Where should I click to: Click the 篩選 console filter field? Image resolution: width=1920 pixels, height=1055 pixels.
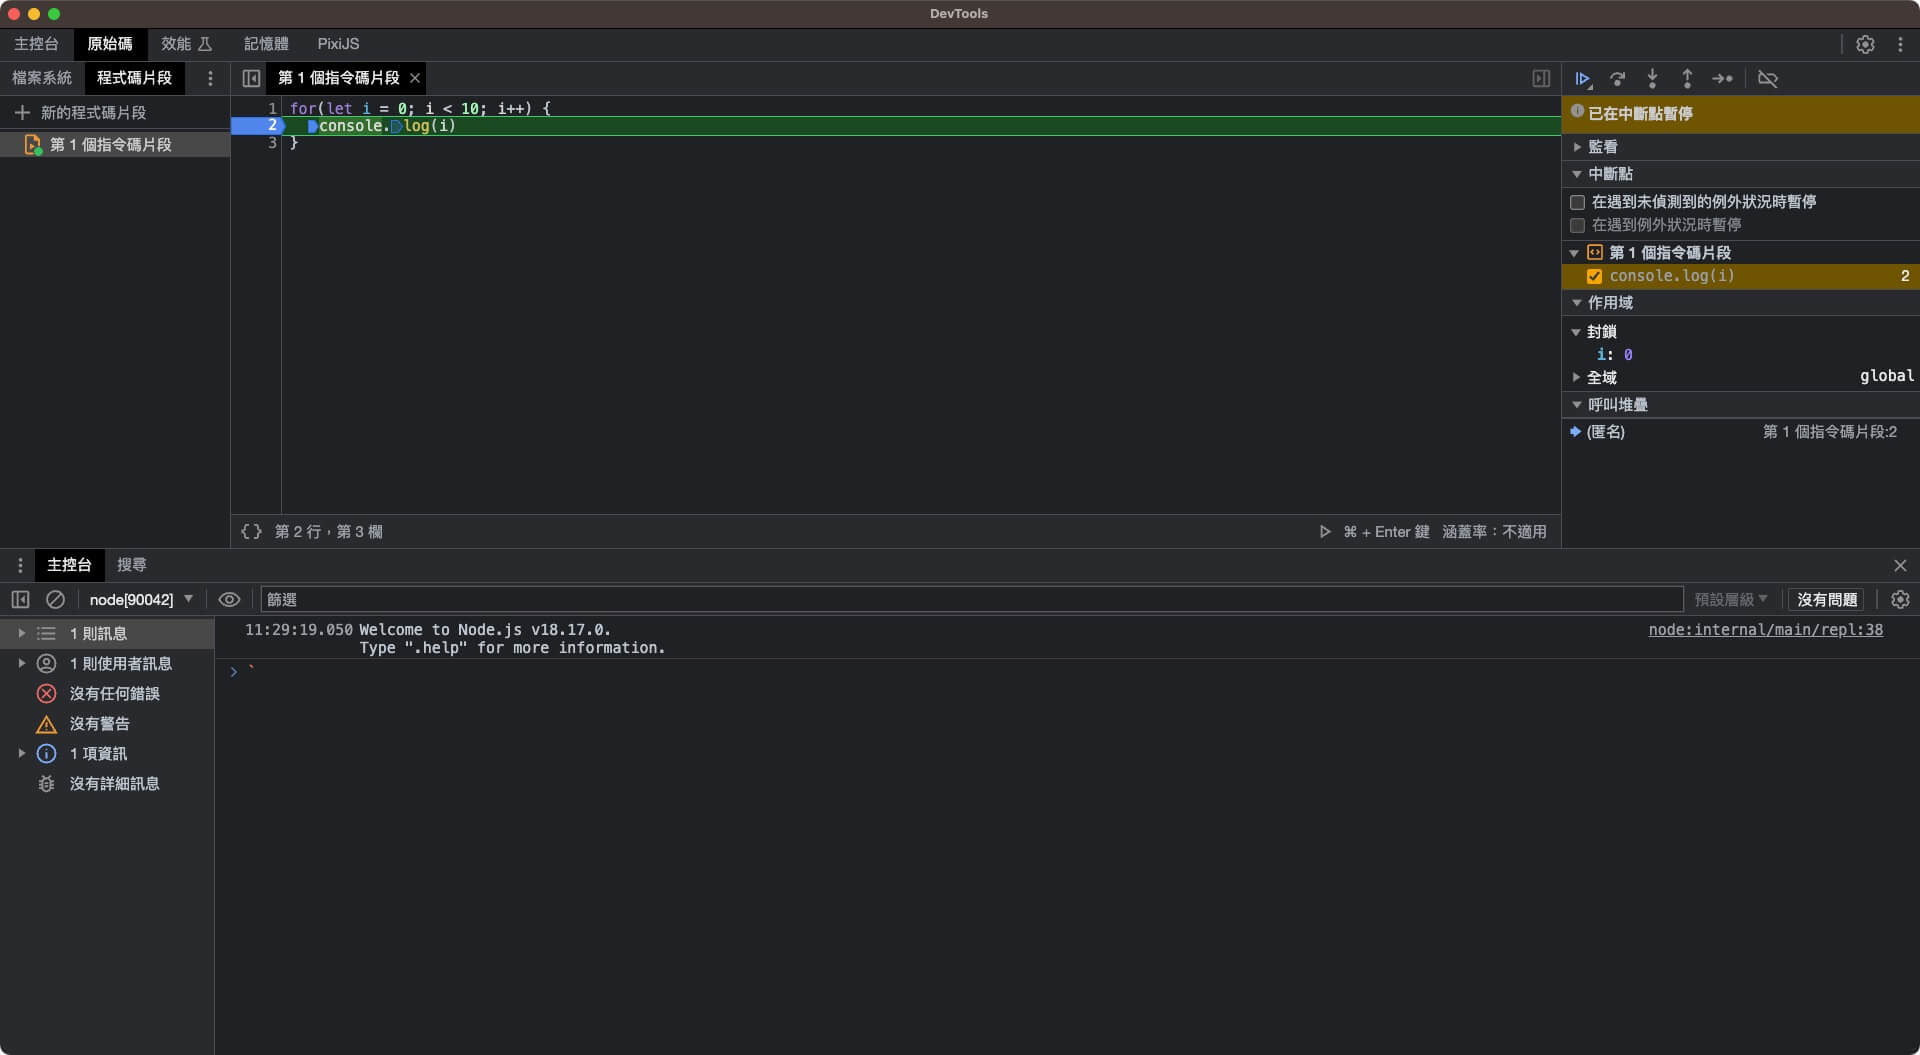[x=970, y=599]
